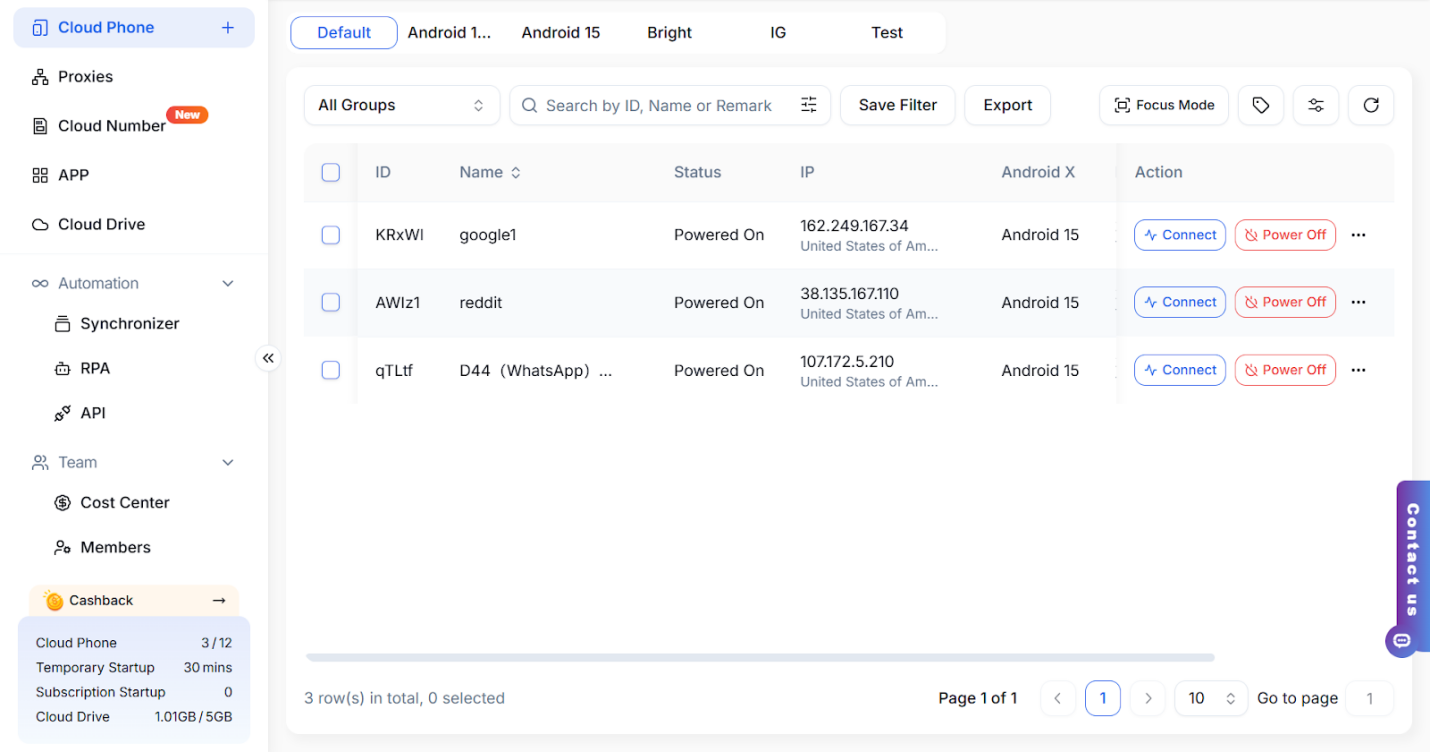Viewport: 1430px width, 752px height.
Task: Collapse the Automation section
Action: coord(227,284)
